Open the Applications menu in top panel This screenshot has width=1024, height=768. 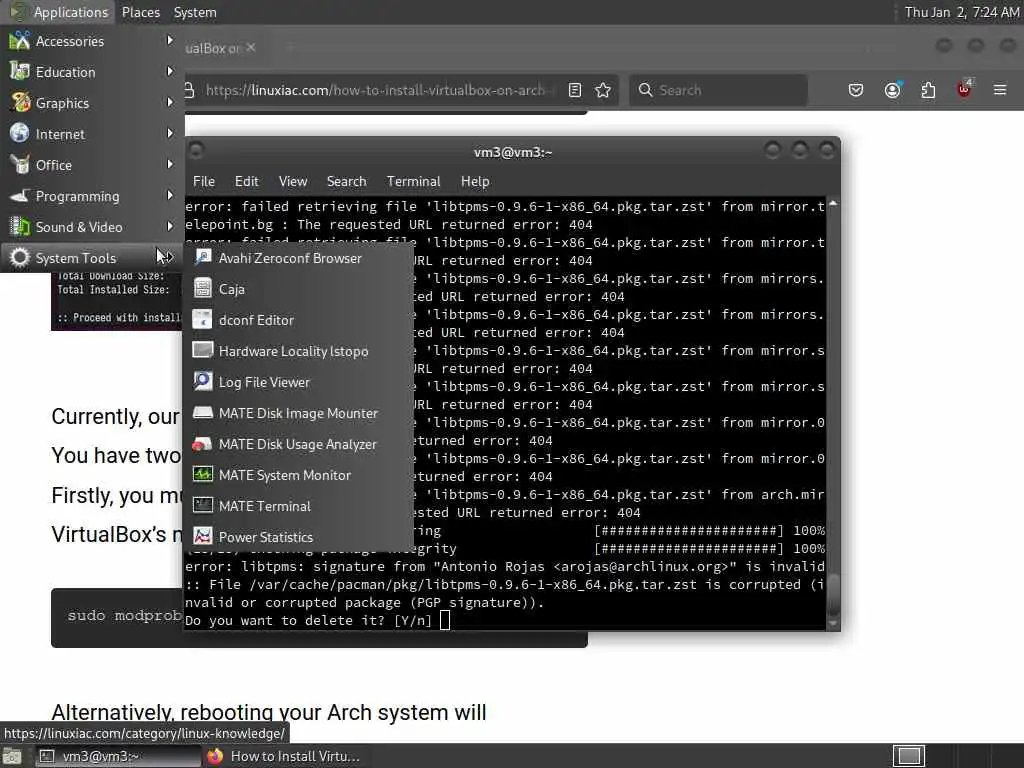tap(59, 12)
